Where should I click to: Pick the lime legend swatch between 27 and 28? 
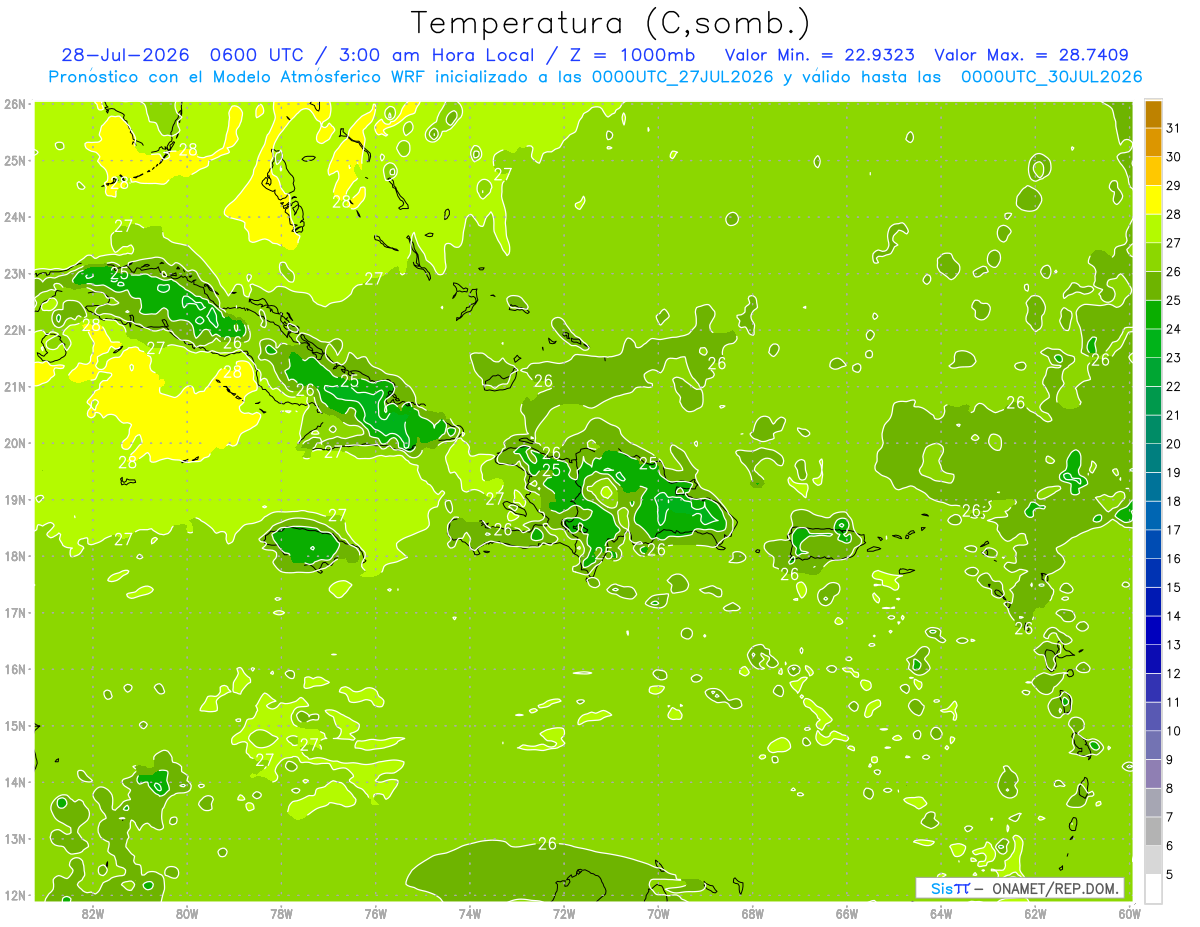point(1153,229)
